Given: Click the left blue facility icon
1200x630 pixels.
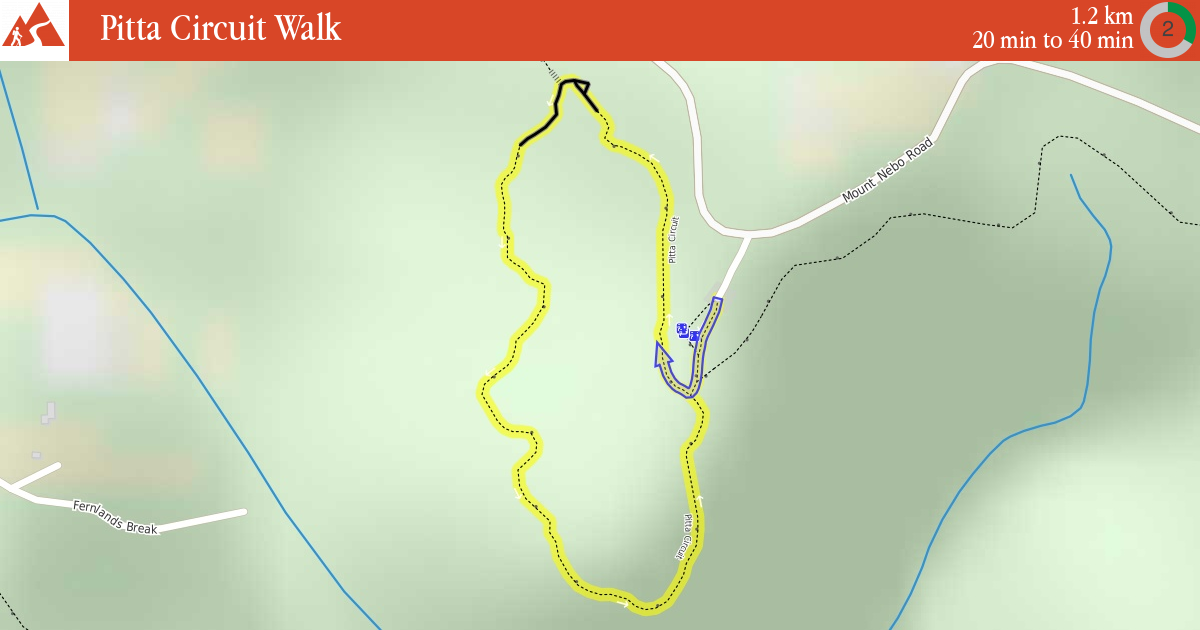Looking at the screenshot, I should 682,329.
